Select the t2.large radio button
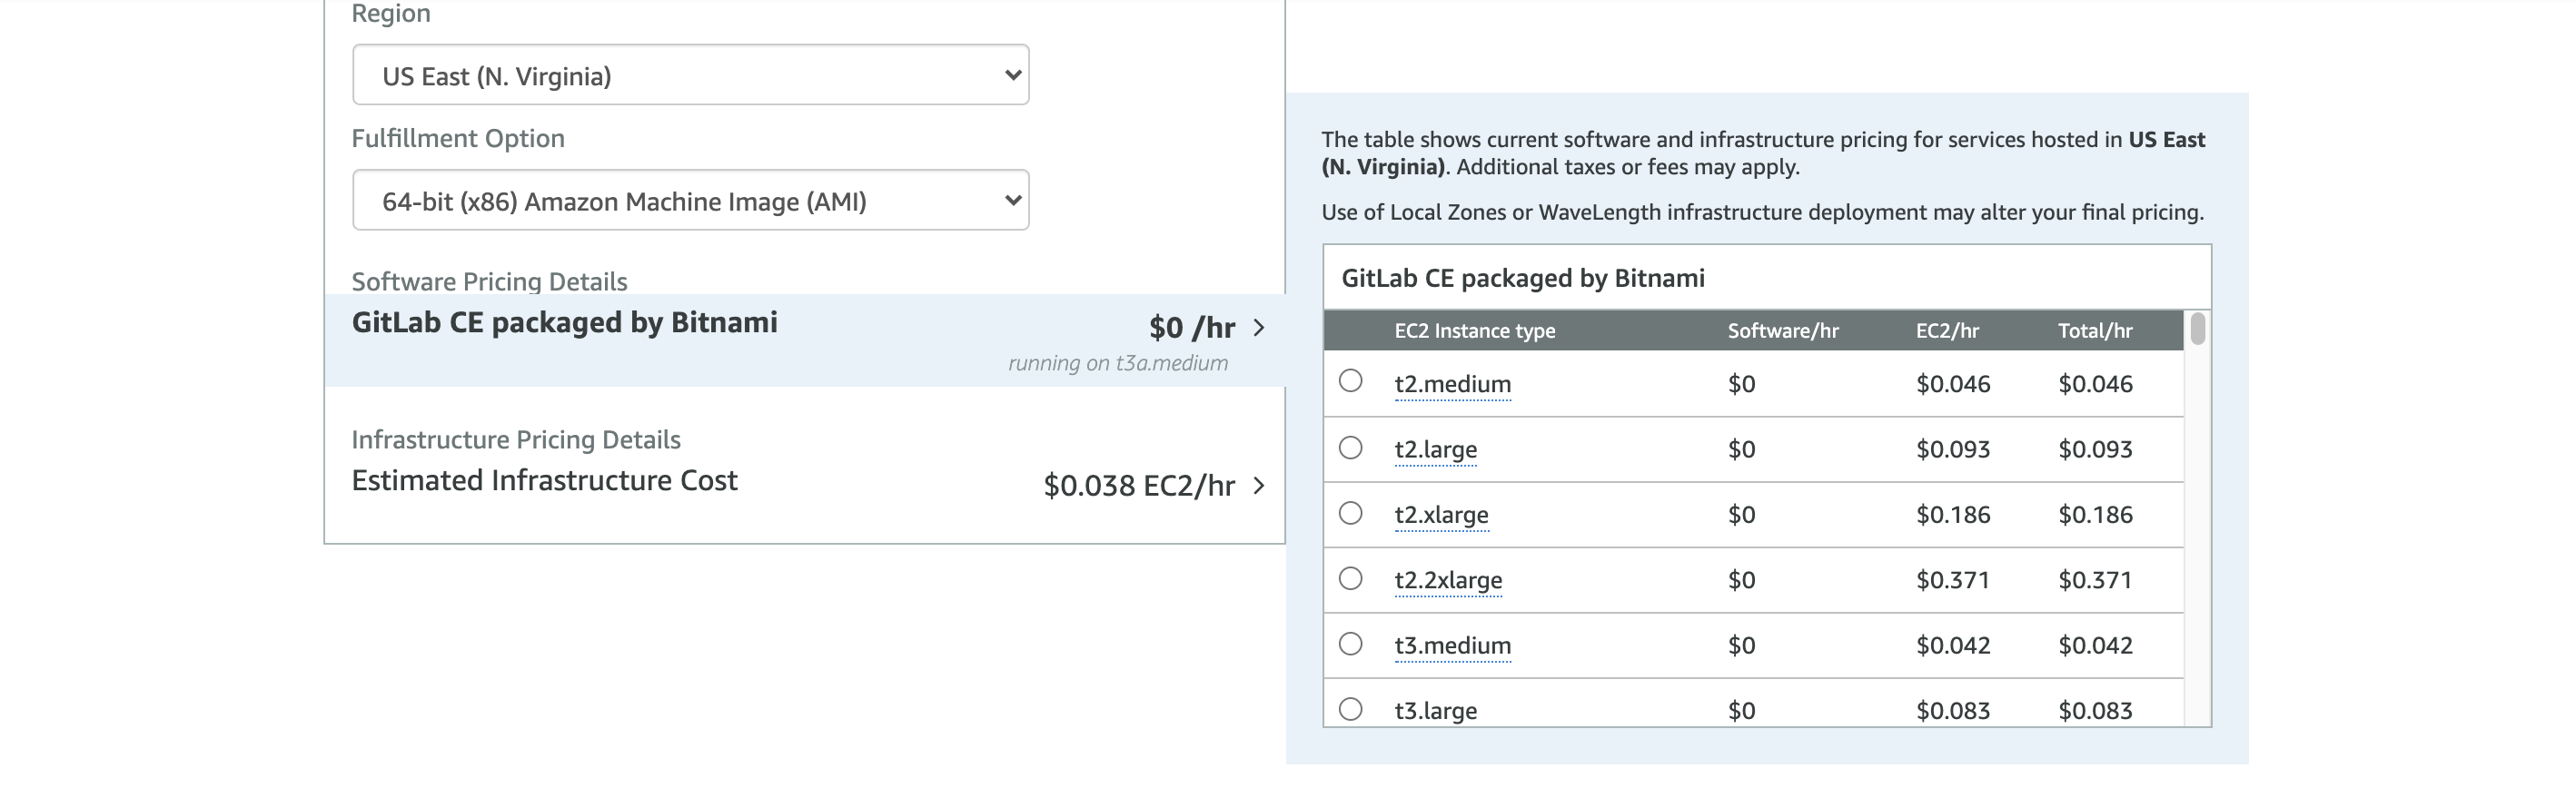 pos(1350,447)
